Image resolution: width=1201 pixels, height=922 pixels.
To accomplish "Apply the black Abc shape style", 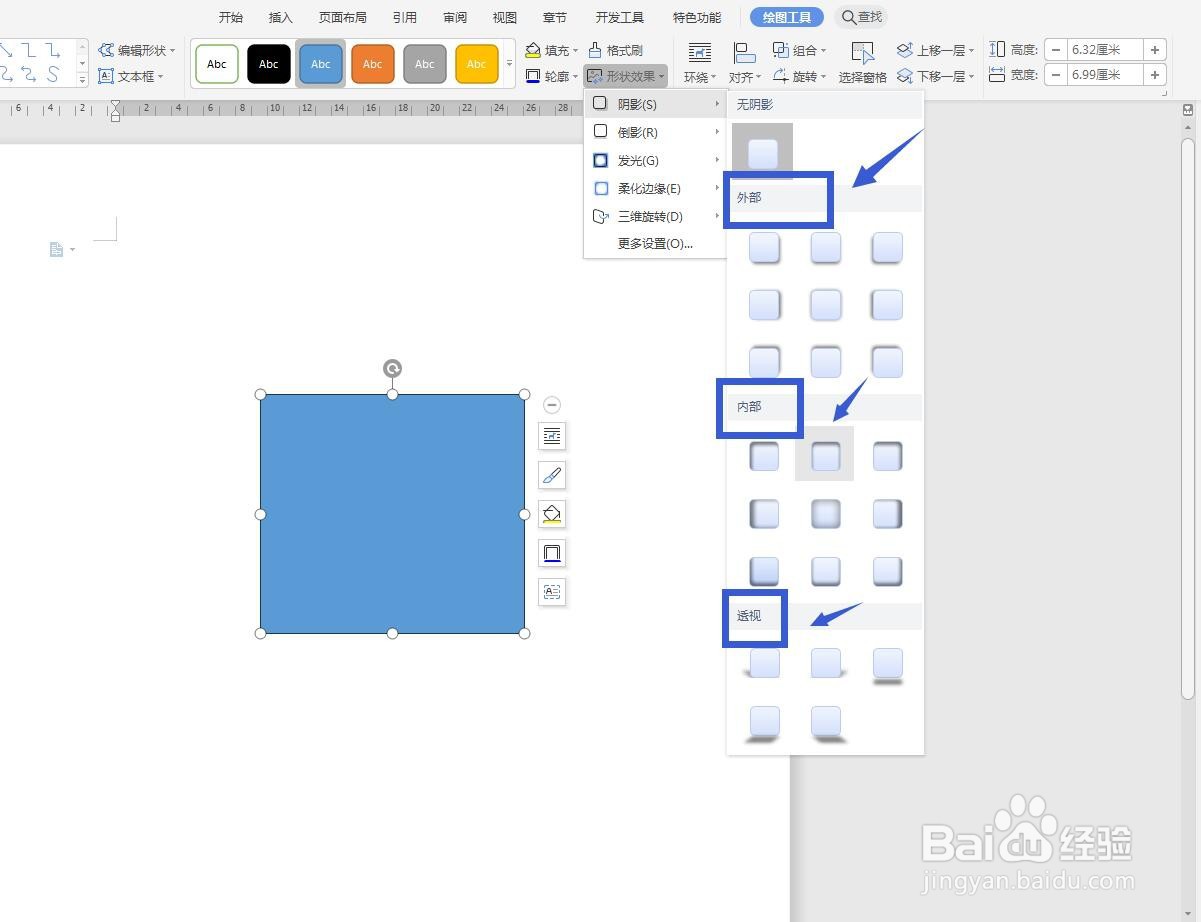I will point(269,64).
